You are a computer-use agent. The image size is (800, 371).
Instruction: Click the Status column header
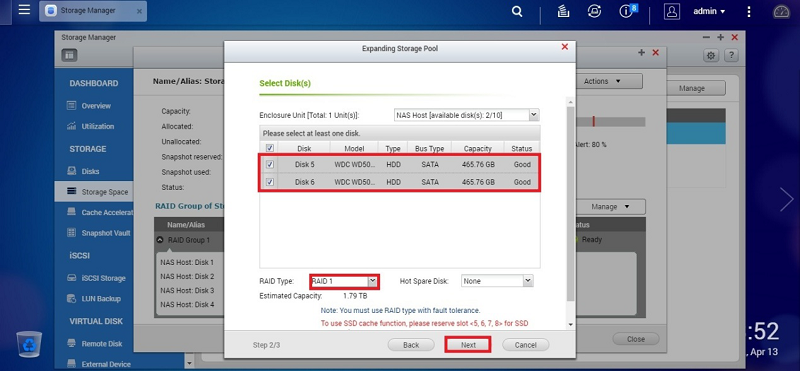point(521,149)
